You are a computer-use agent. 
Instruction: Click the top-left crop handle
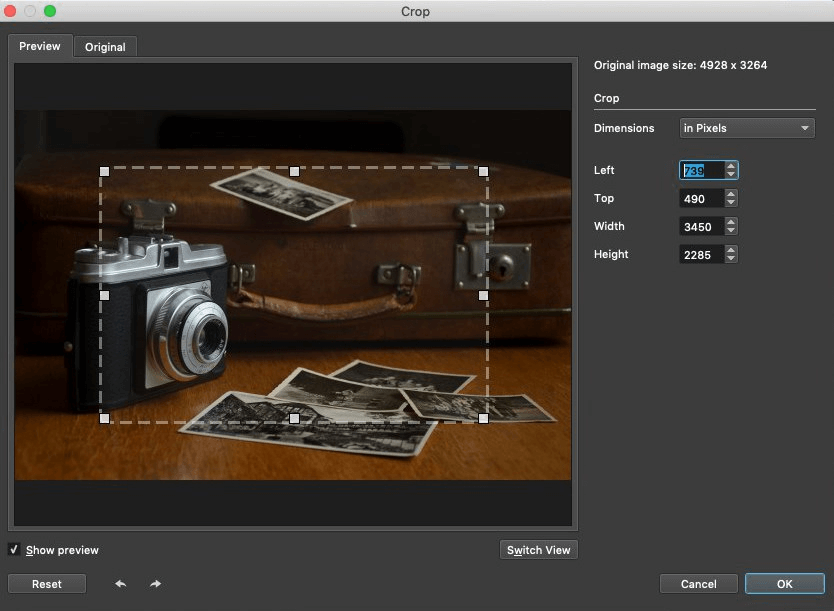pos(104,171)
